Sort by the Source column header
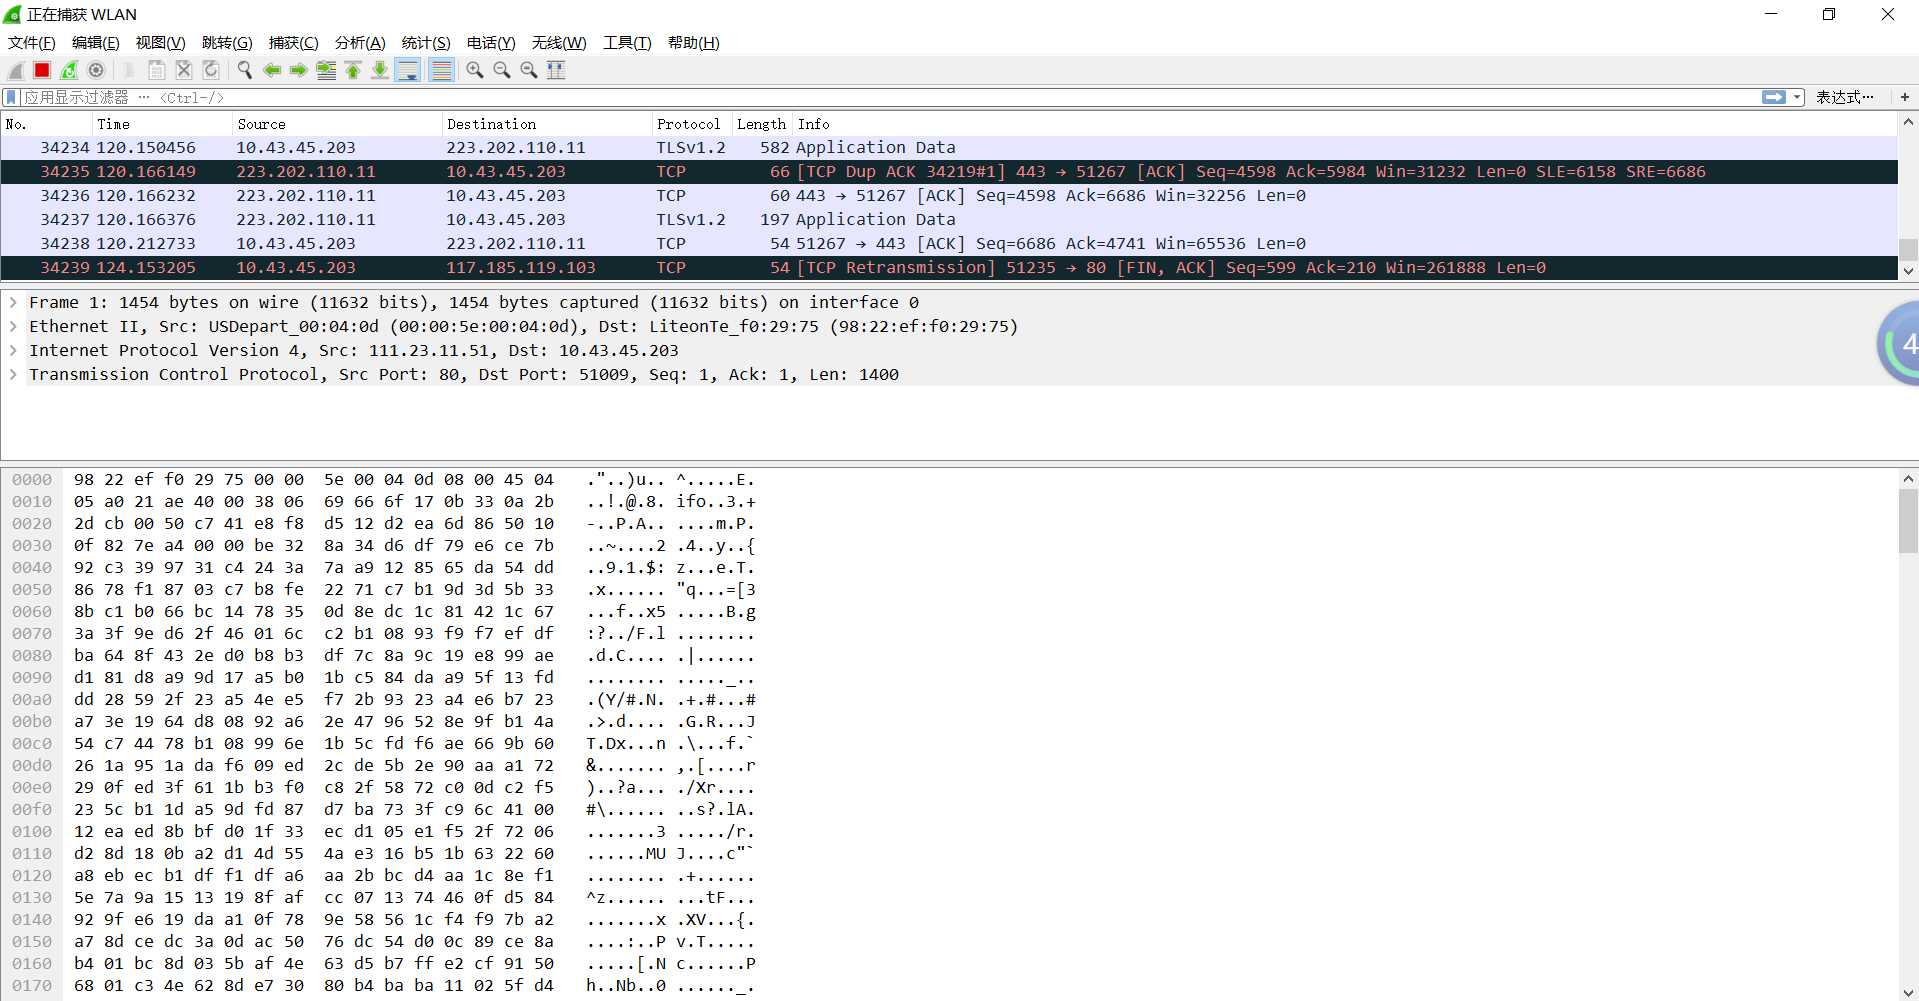1919x1001 pixels. (336, 124)
